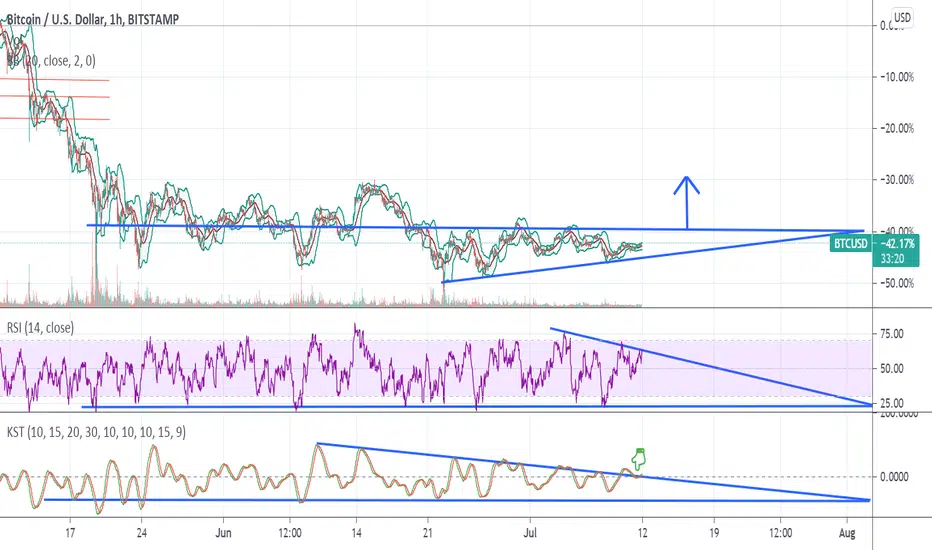932x550 pixels.
Task: Click the 0.0000 KST scale label
Action: click(894, 477)
